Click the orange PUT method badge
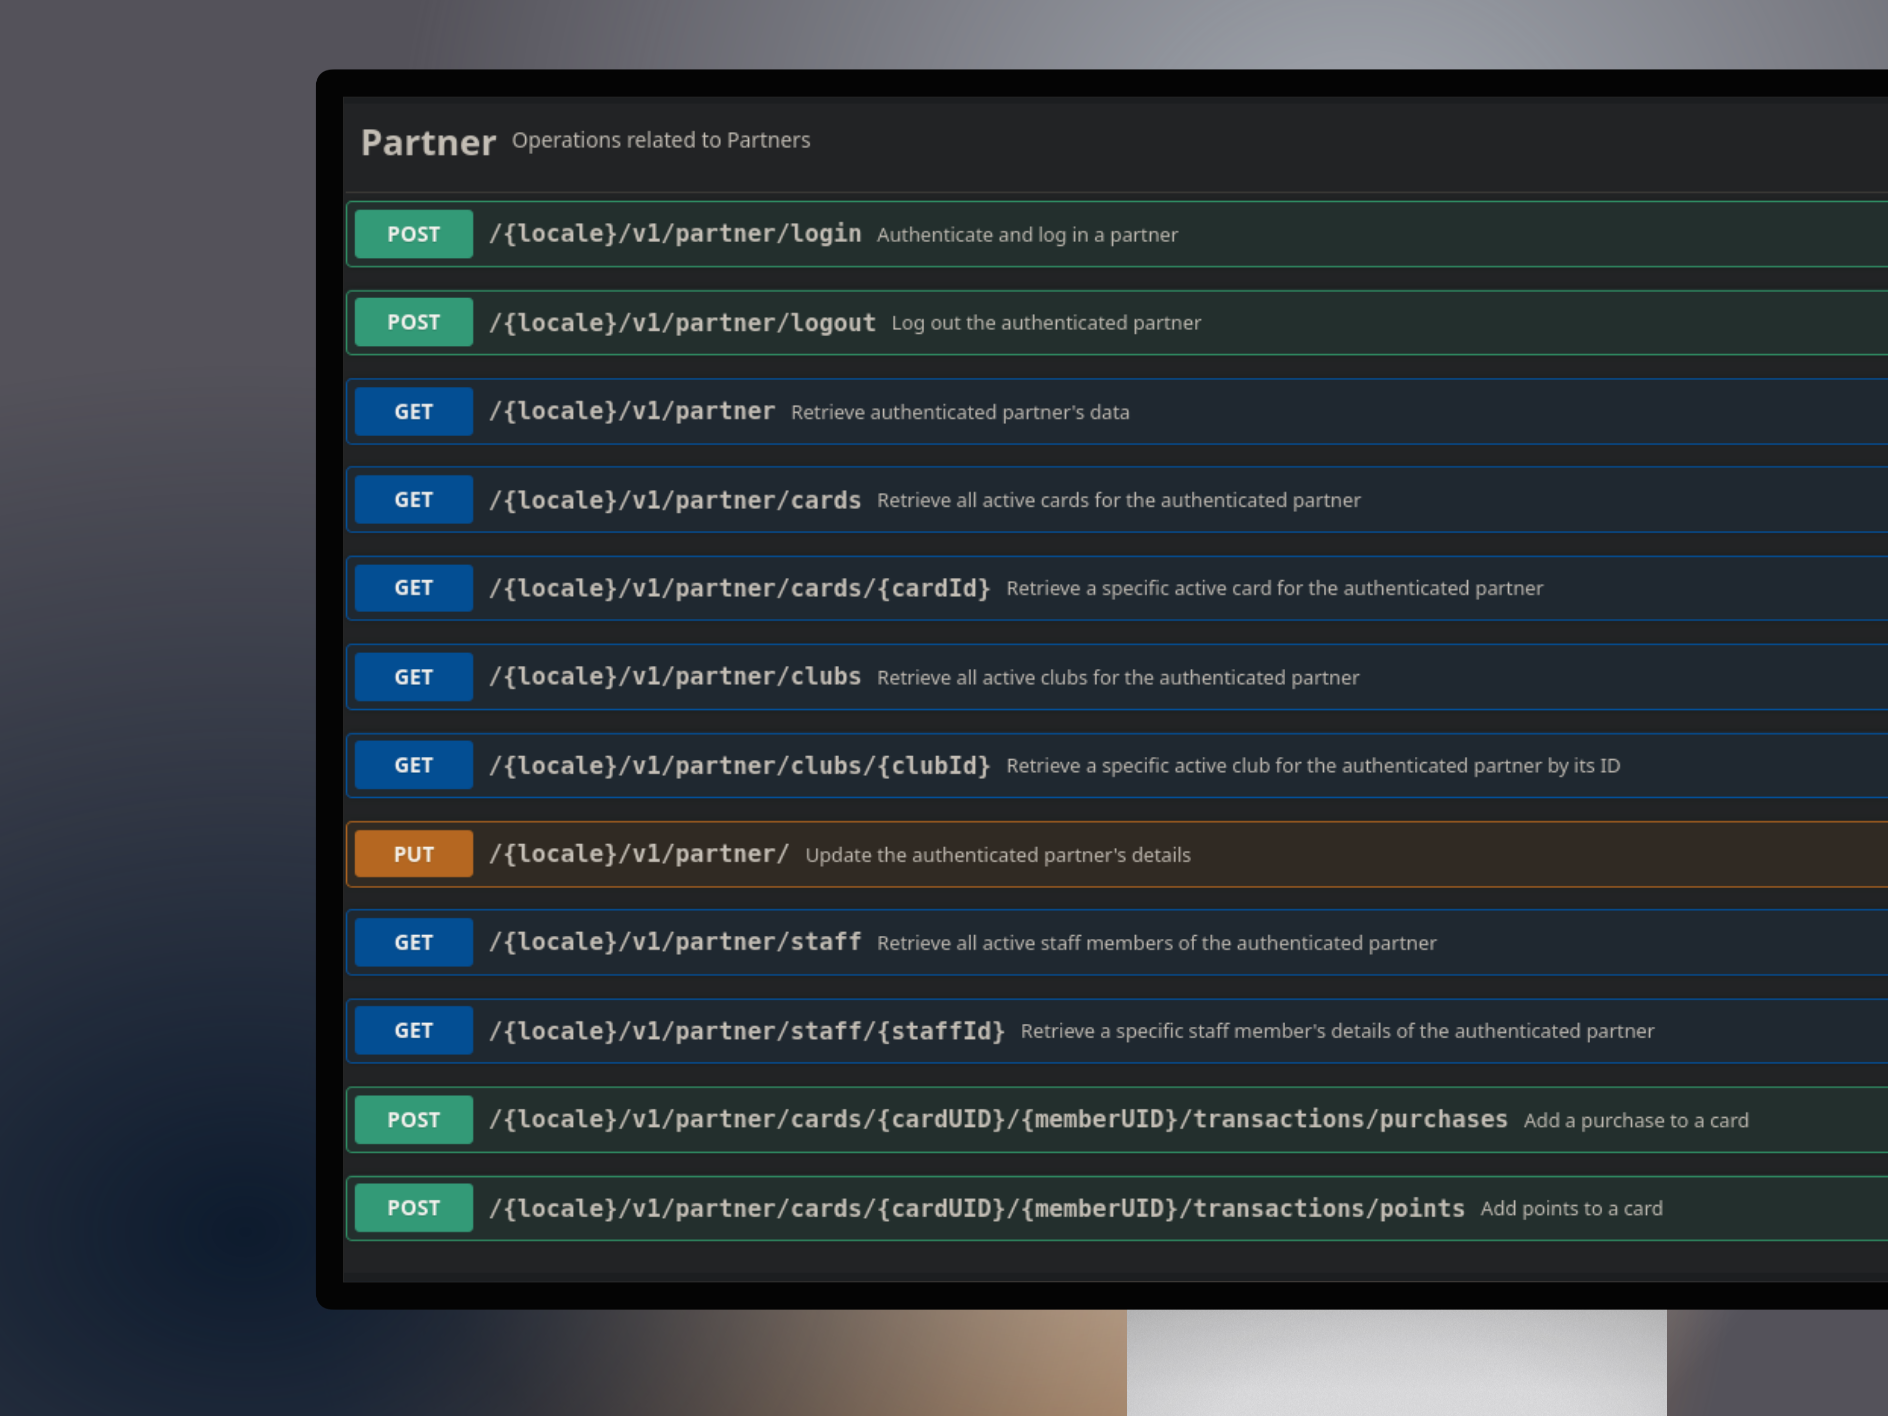Screen dimensions: 1888x1416 tap(413, 854)
